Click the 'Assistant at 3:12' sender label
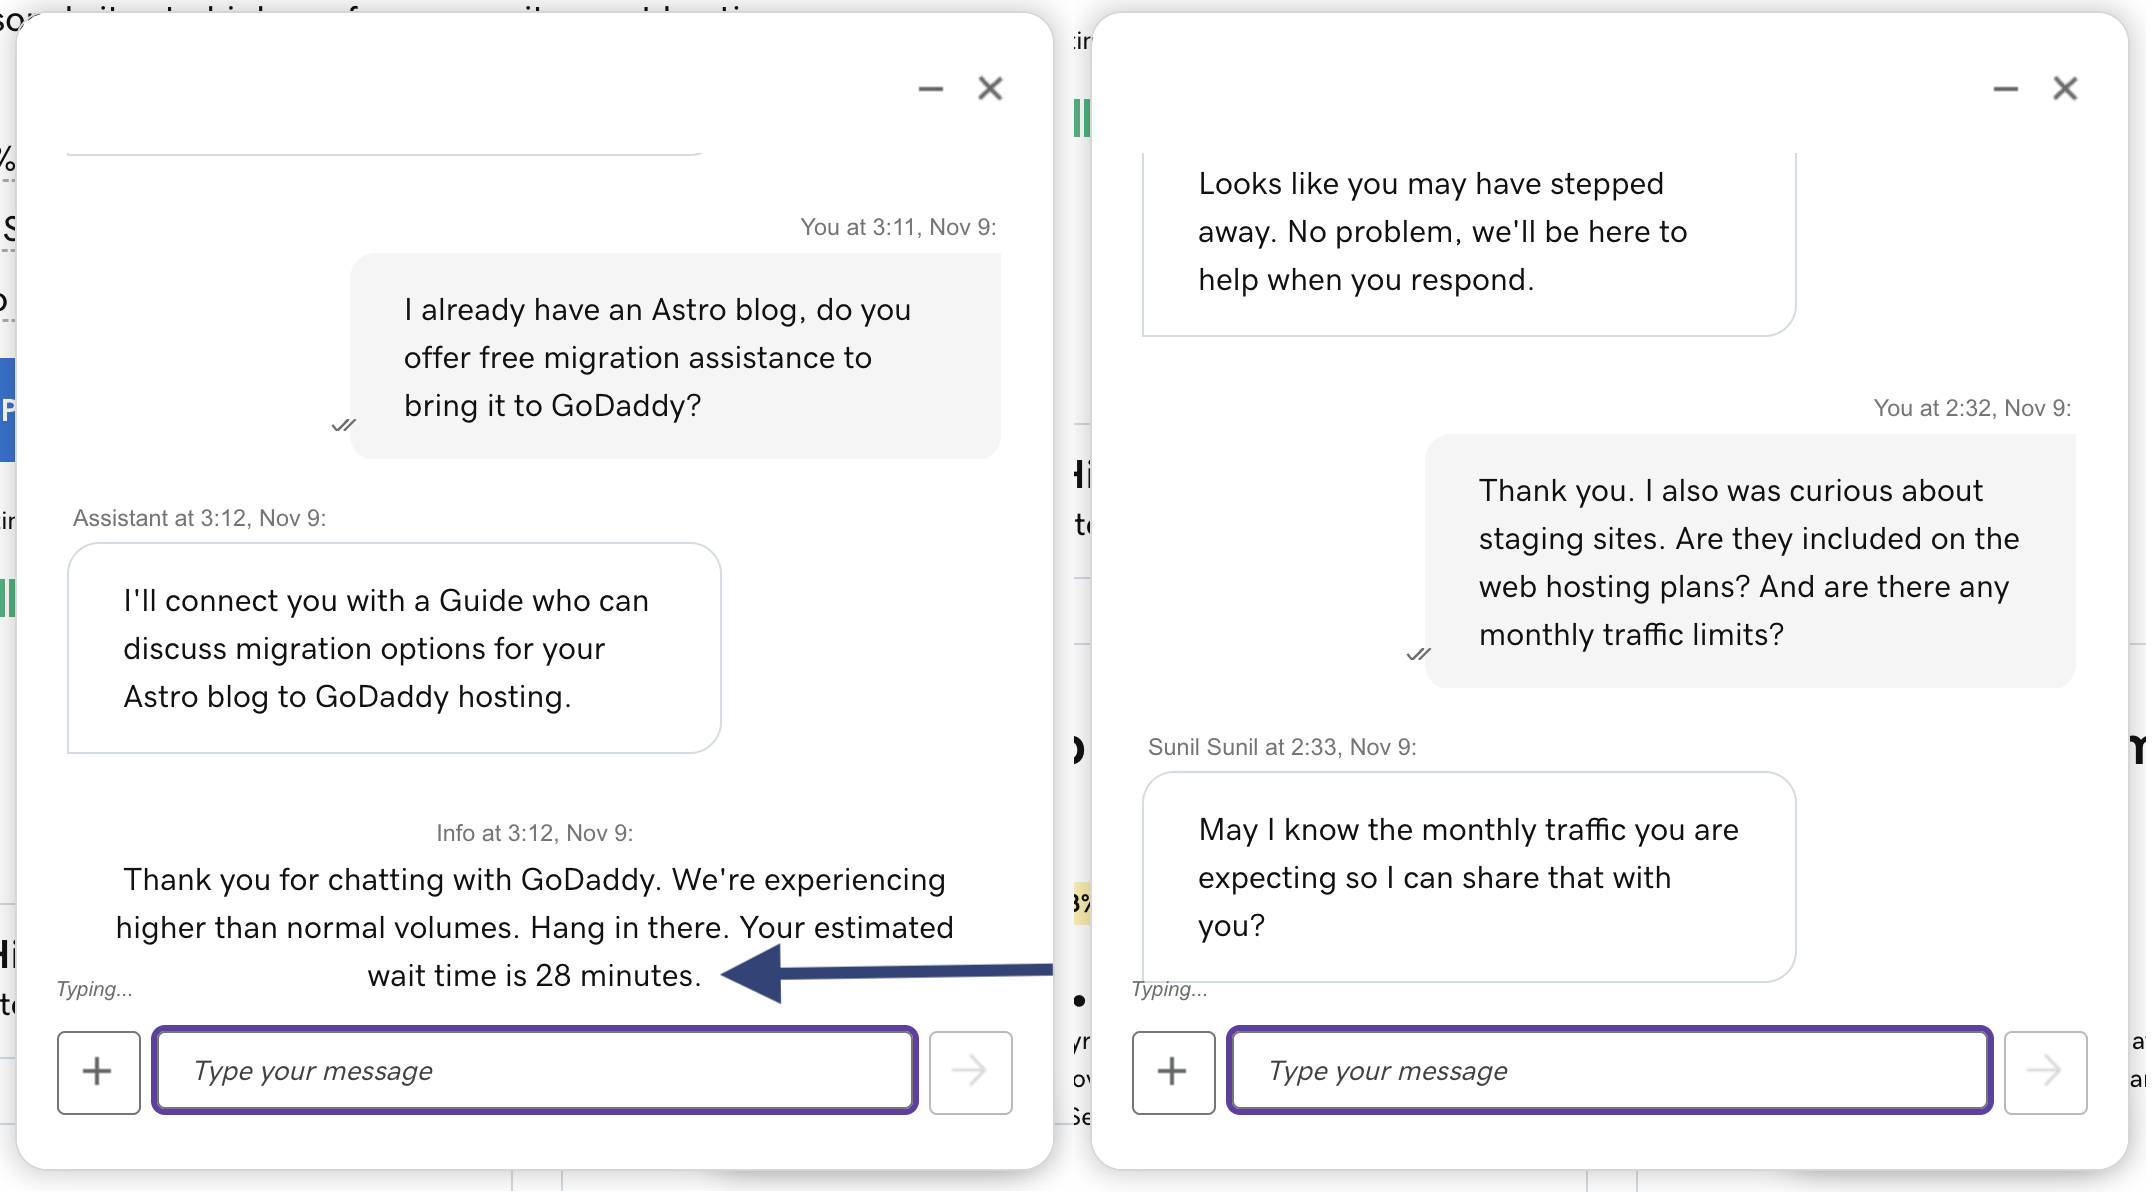 pos(199,518)
